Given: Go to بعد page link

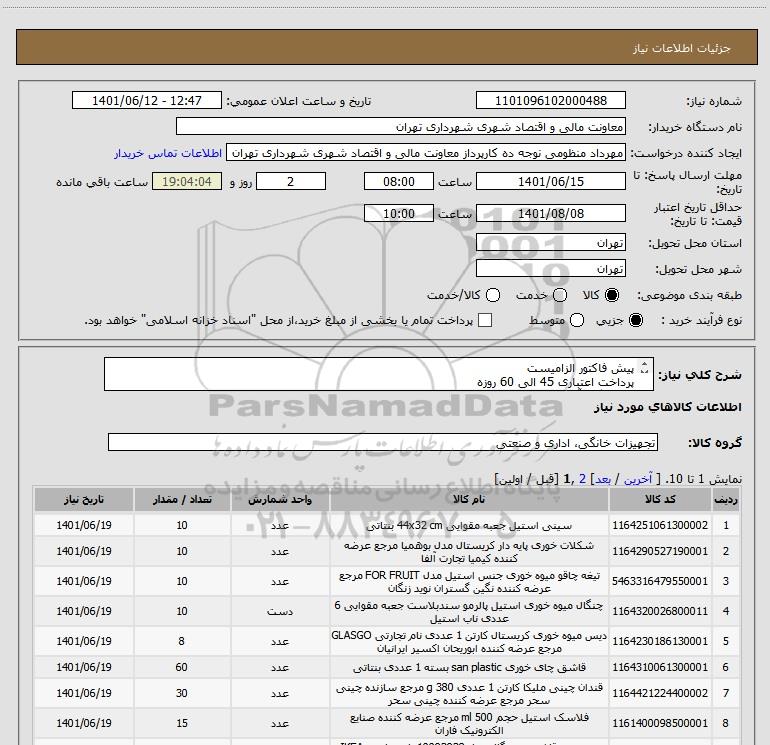Looking at the screenshot, I should (603, 479).
